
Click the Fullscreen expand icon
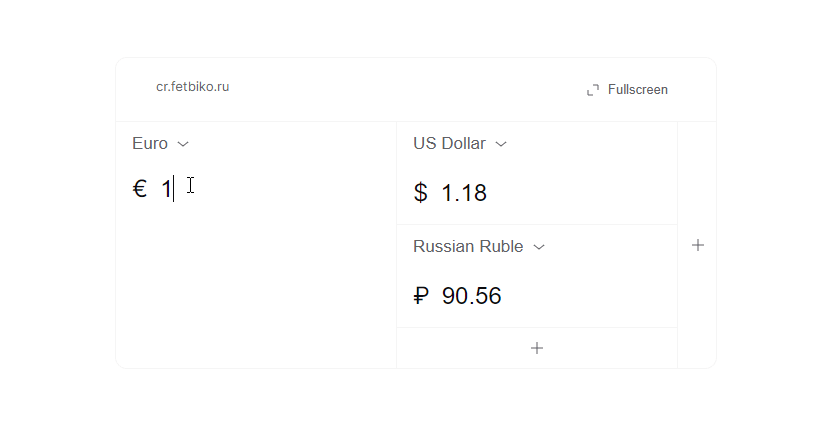click(593, 90)
